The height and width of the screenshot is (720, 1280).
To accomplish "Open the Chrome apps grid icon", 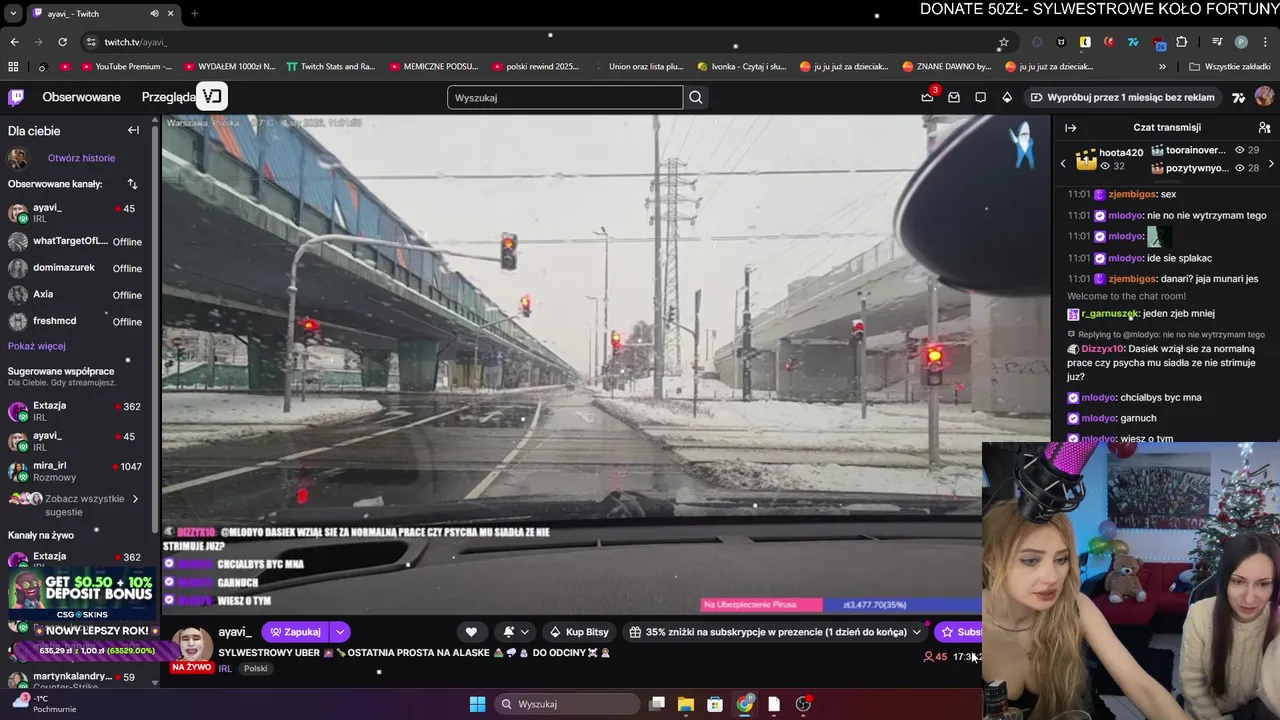I will (x=13, y=67).
